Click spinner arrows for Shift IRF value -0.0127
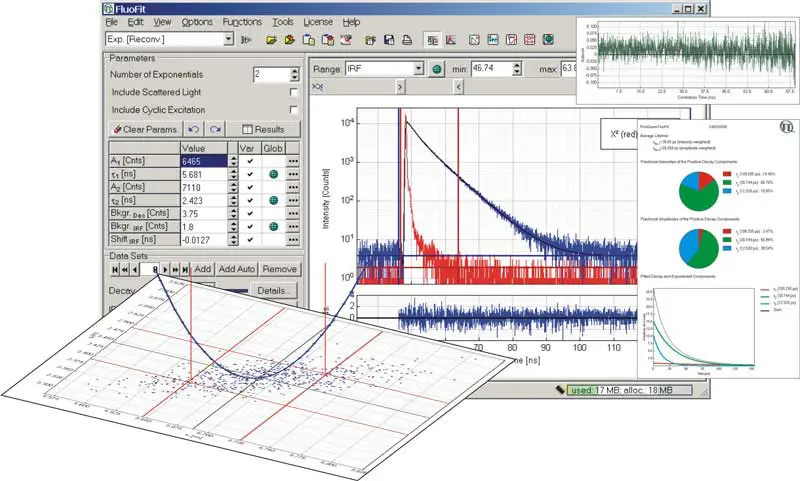The image size is (800, 481). (233, 240)
